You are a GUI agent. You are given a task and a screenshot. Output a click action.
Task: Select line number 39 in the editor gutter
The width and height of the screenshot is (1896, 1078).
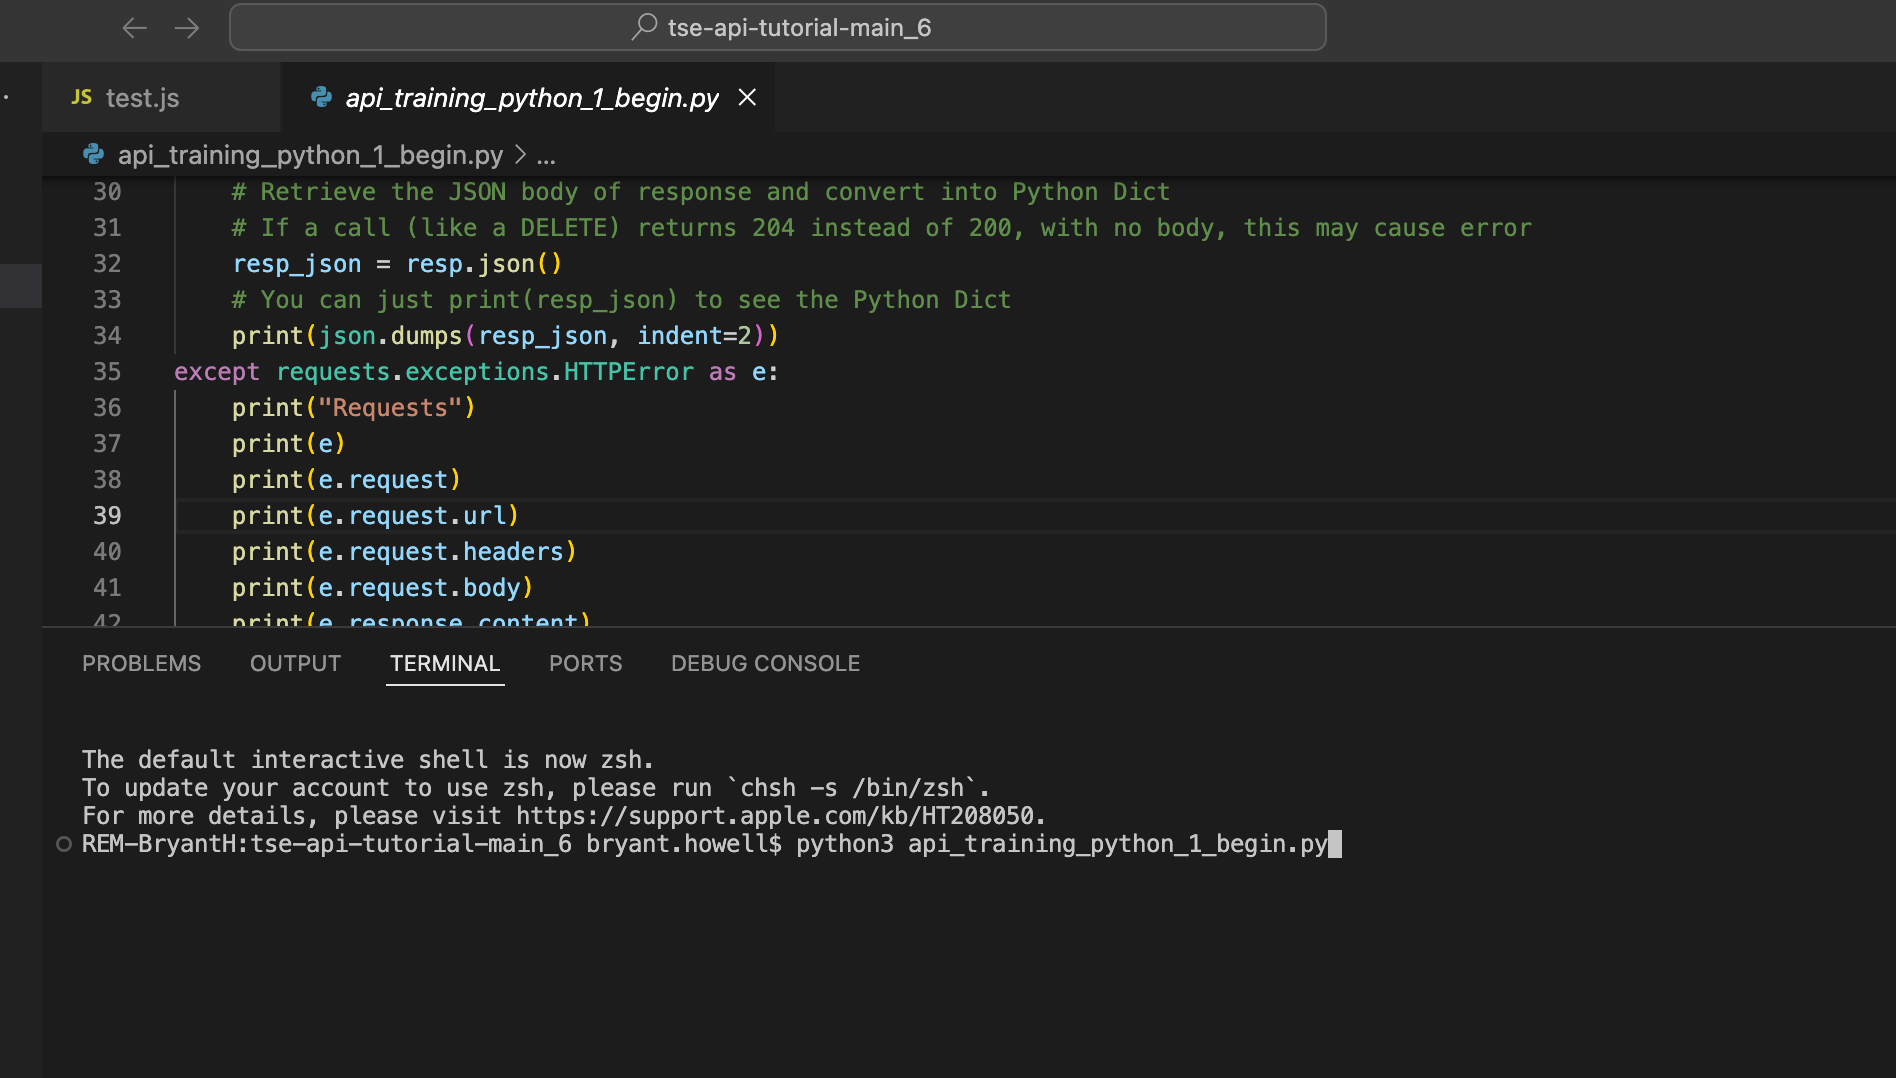[x=108, y=515]
